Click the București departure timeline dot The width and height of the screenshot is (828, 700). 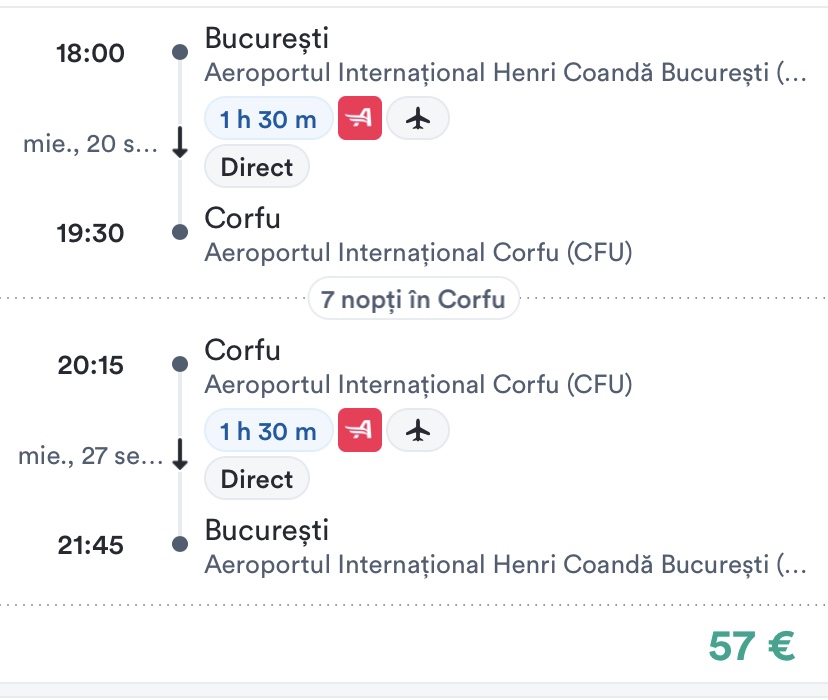coord(180,52)
